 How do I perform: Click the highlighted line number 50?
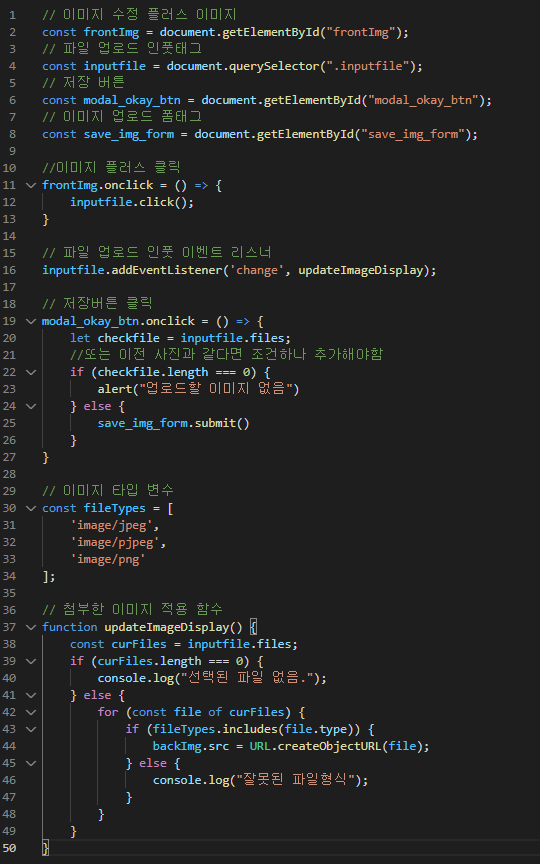coord(9,848)
